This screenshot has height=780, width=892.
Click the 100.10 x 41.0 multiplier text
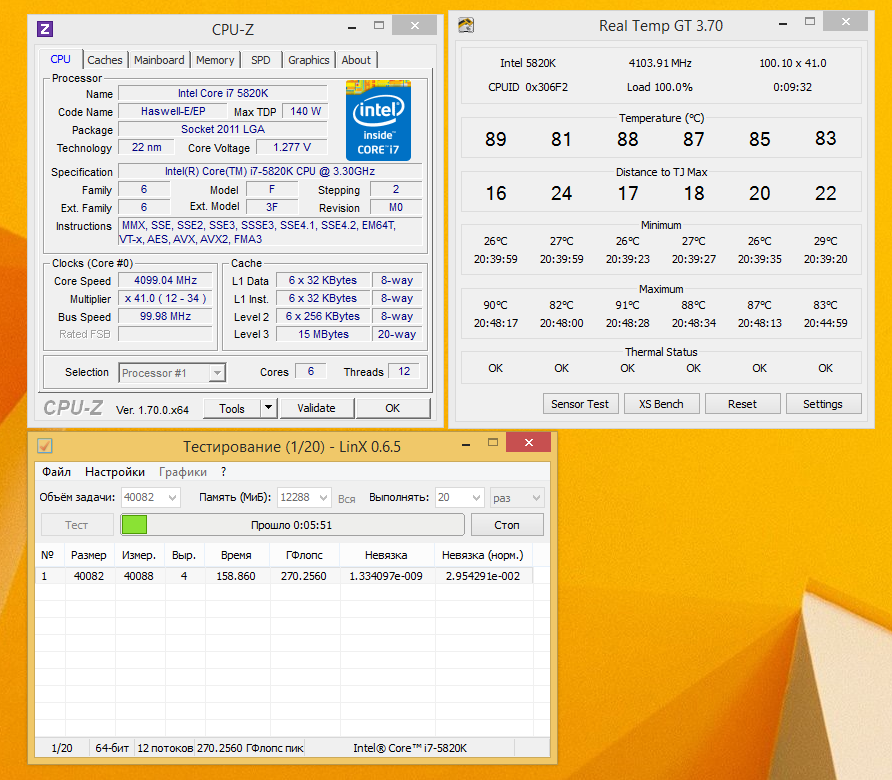(793, 63)
